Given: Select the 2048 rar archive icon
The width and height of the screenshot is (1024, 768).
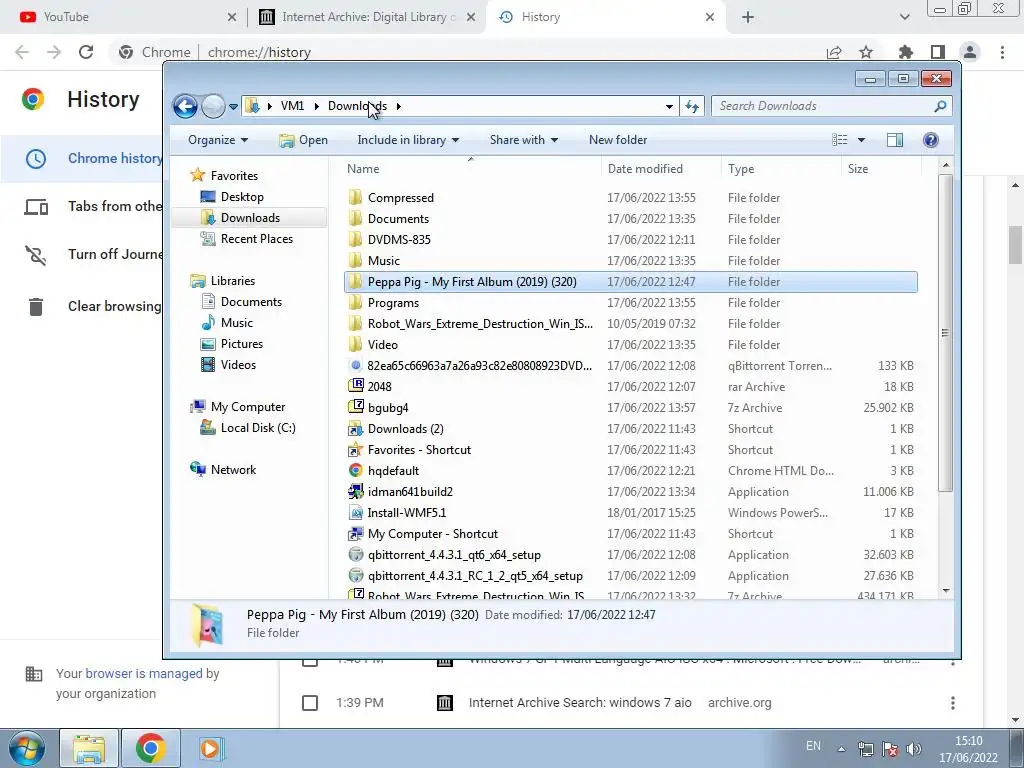Looking at the screenshot, I should (x=355, y=386).
